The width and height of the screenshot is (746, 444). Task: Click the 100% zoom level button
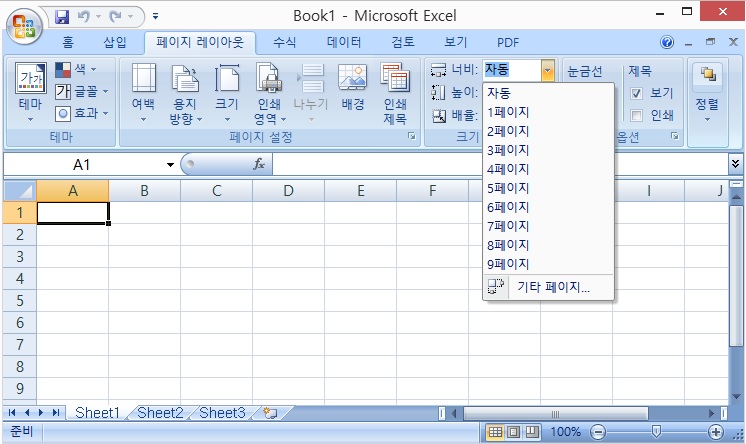(x=566, y=432)
